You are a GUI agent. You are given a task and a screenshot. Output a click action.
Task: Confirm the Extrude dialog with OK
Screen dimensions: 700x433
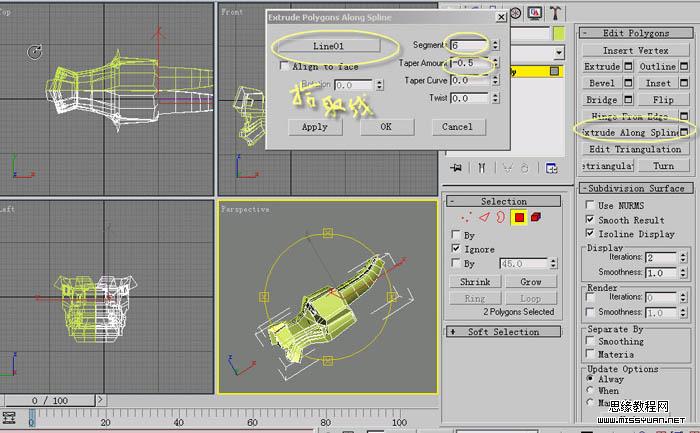pyautogui.click(x=387, y=127)
